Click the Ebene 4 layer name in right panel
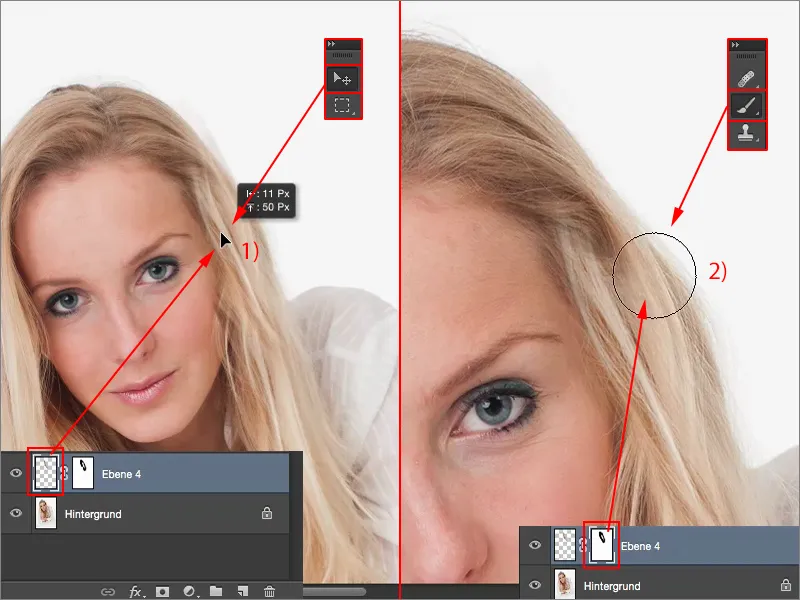This screenshot has height=600, width=800. [x=640, y=546]
